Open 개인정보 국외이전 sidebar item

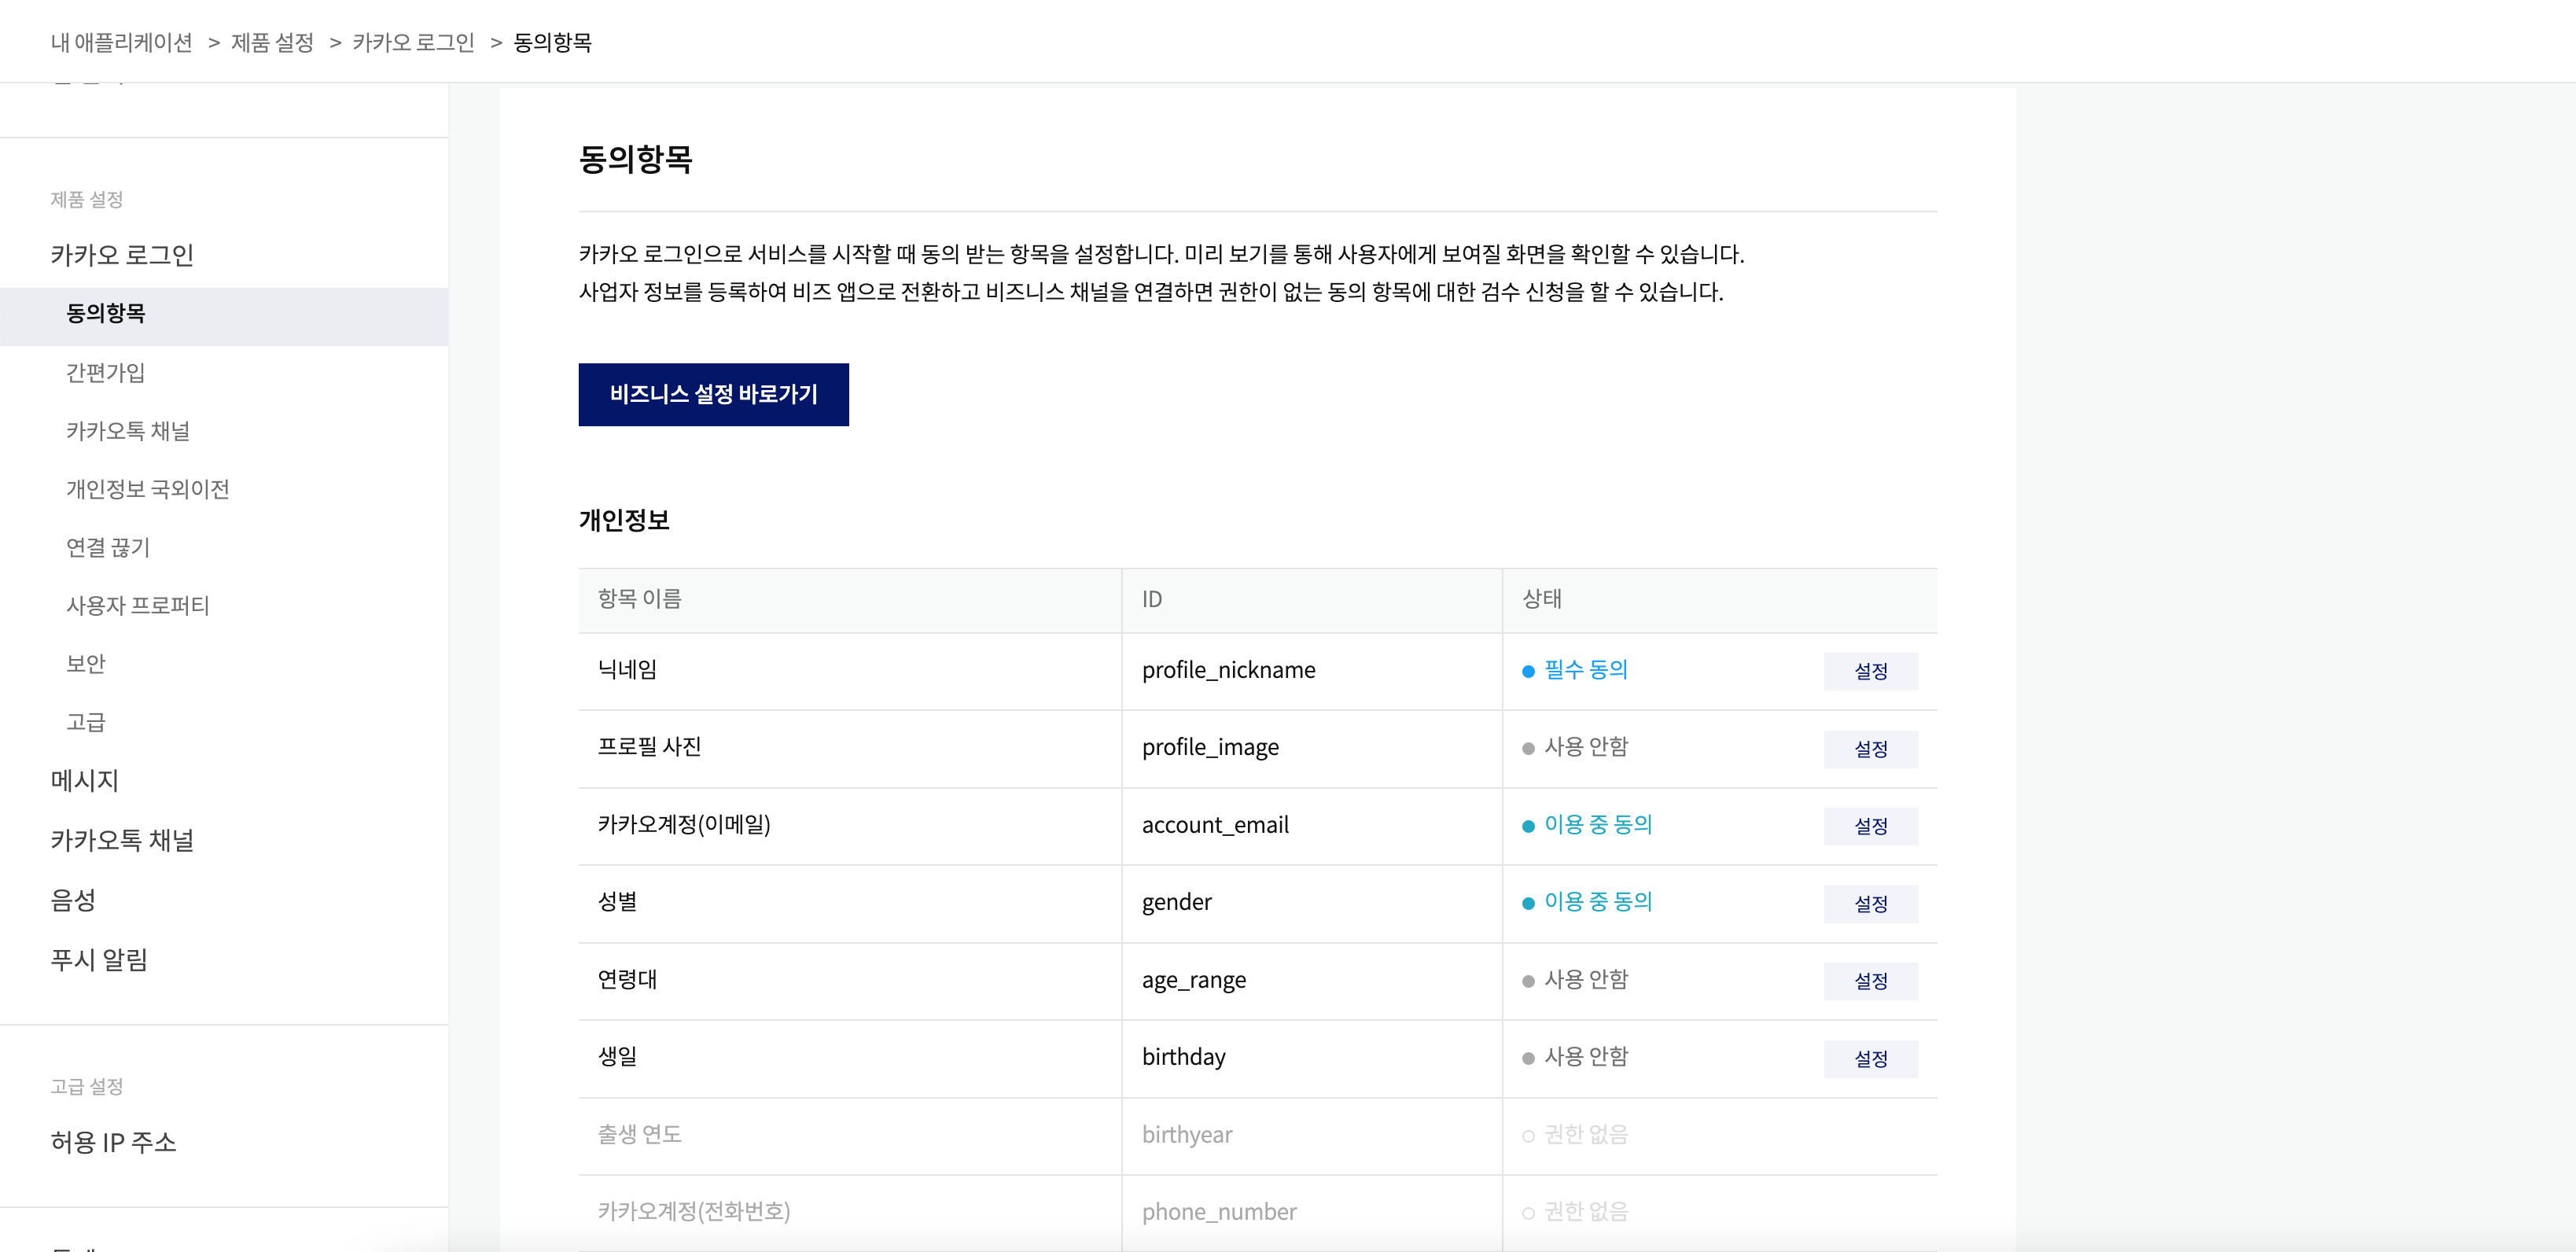point(147,489)
